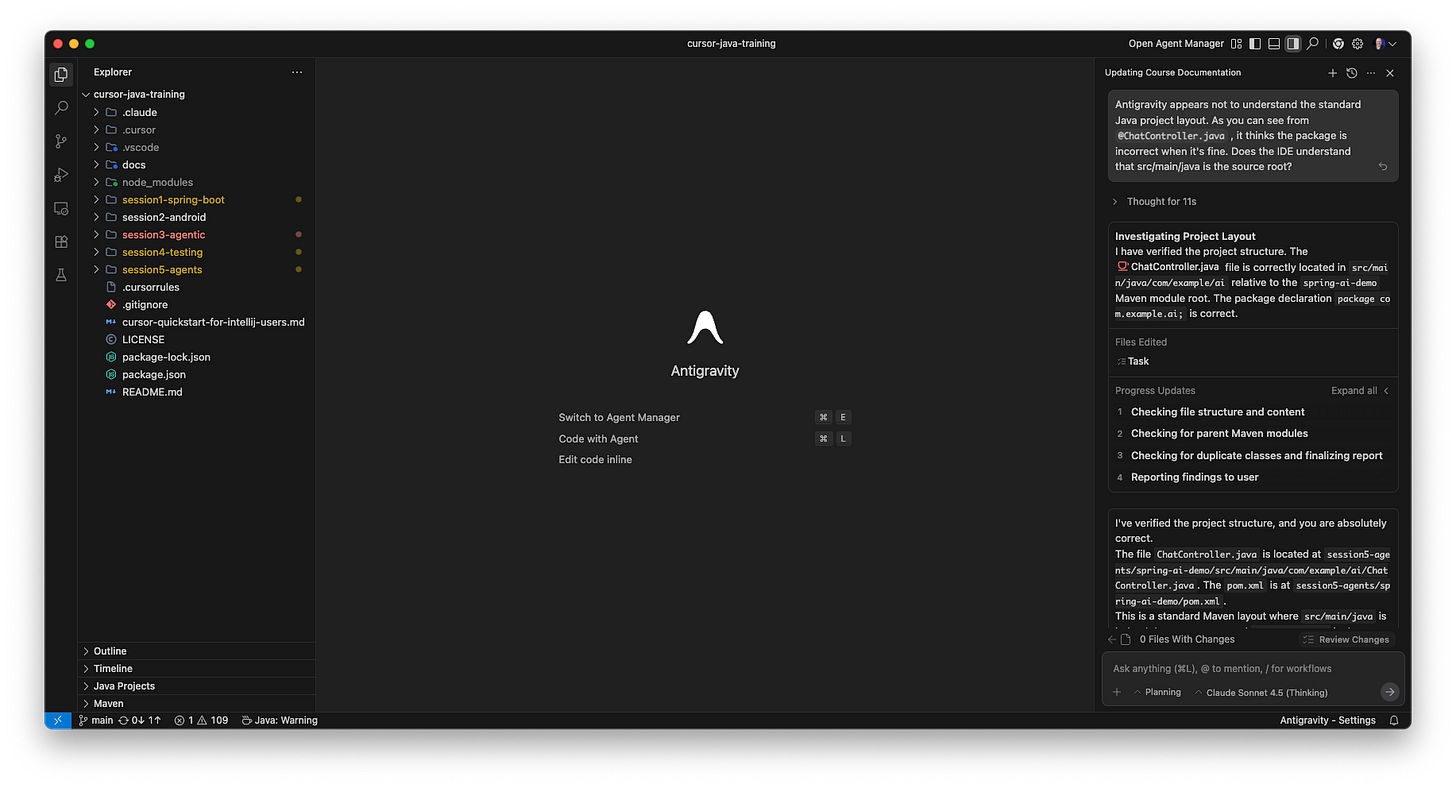The height and width of the screenshot is (788, 1456).
Task: Open Antigravity - Settings in status bar
Action: [x=1328, y=720]
